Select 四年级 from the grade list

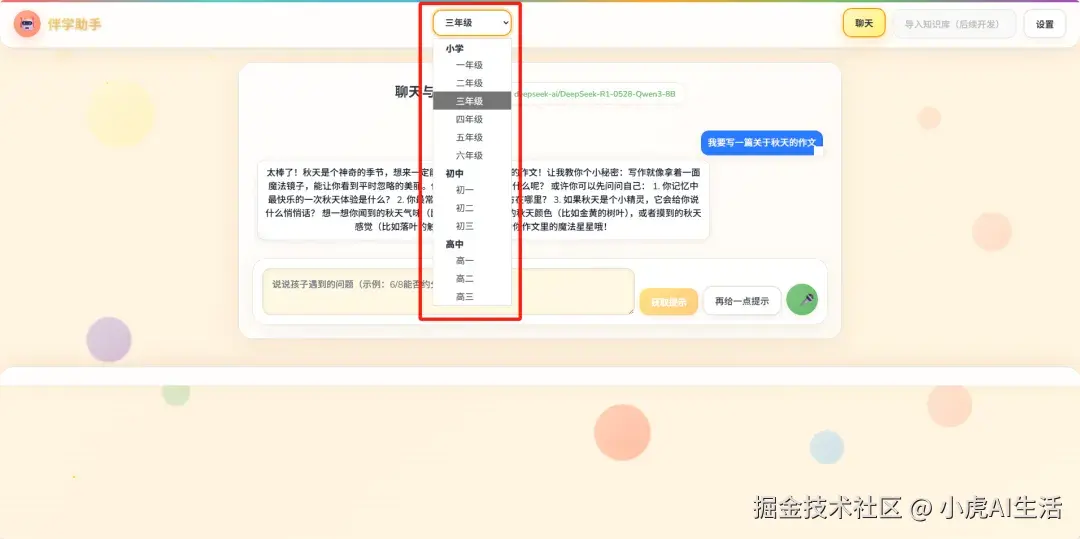(x=472, y=120)
